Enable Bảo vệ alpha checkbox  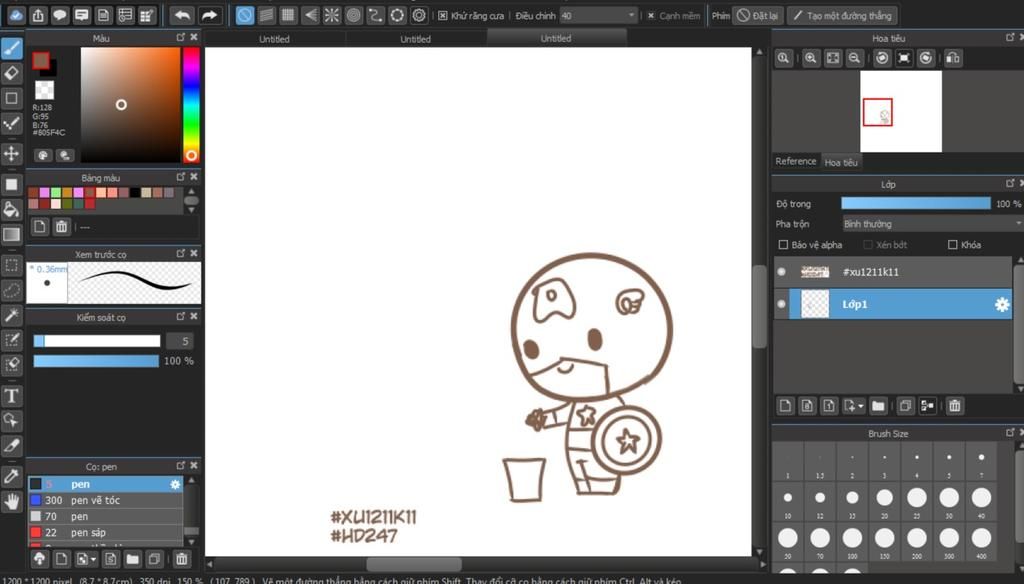[783, 245]
